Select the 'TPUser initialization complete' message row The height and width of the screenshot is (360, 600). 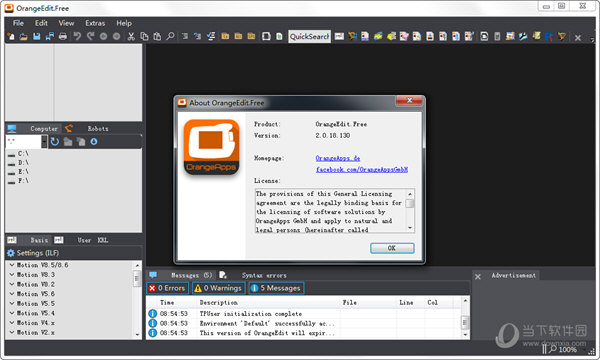(x=304, y=314)
